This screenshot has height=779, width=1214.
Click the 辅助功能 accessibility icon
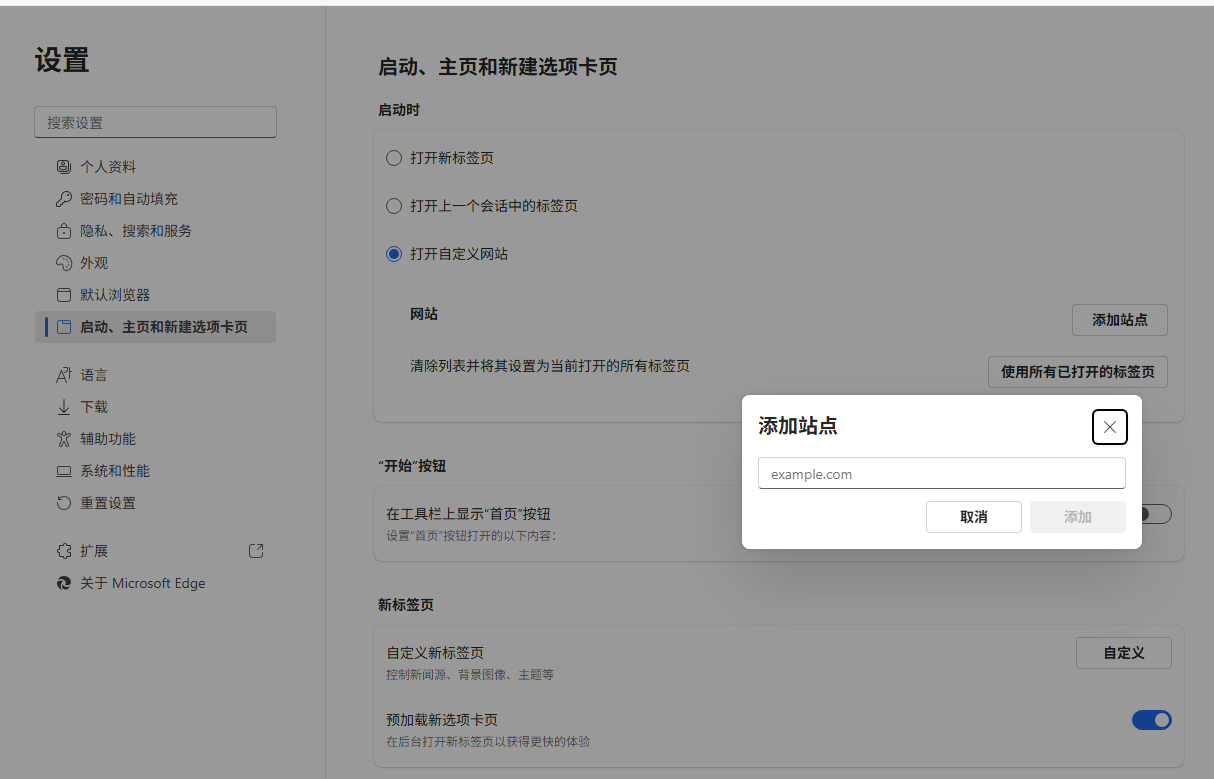click(64, 439)
